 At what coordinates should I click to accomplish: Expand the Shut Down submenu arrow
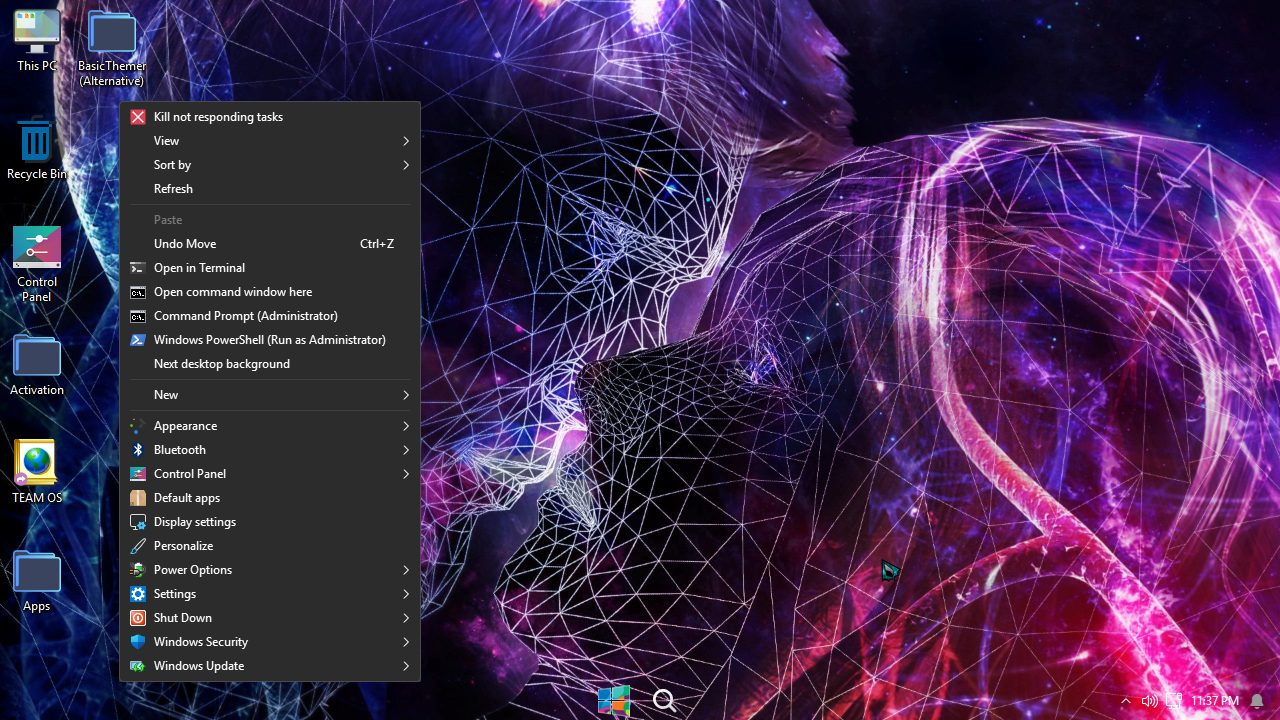406,618
